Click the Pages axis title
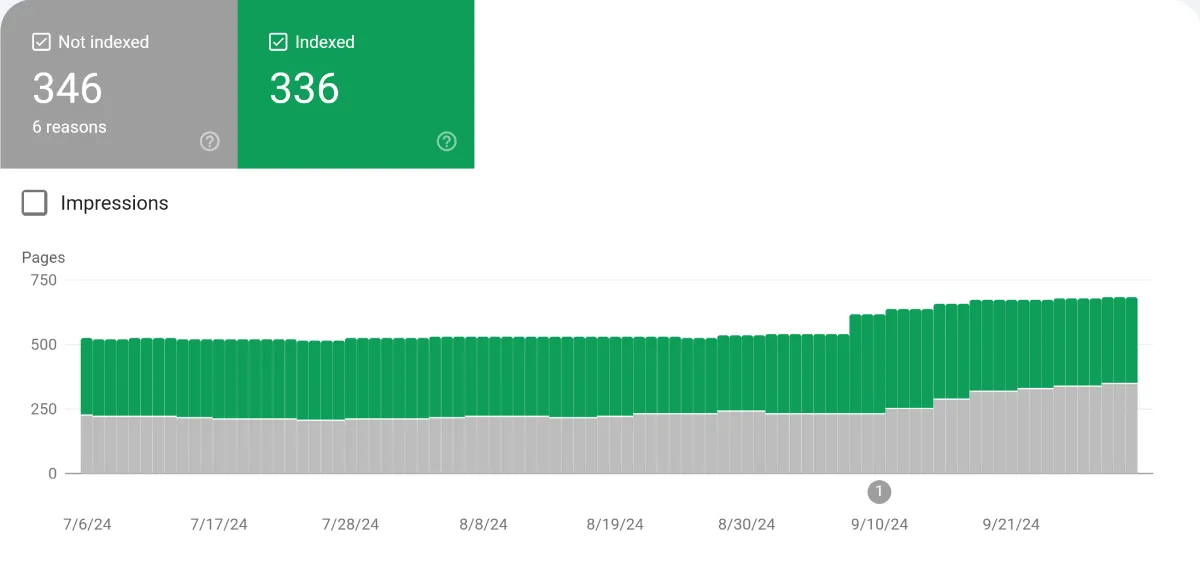Viewport: 1200px width, 566px height. click(x=43, y=257)
